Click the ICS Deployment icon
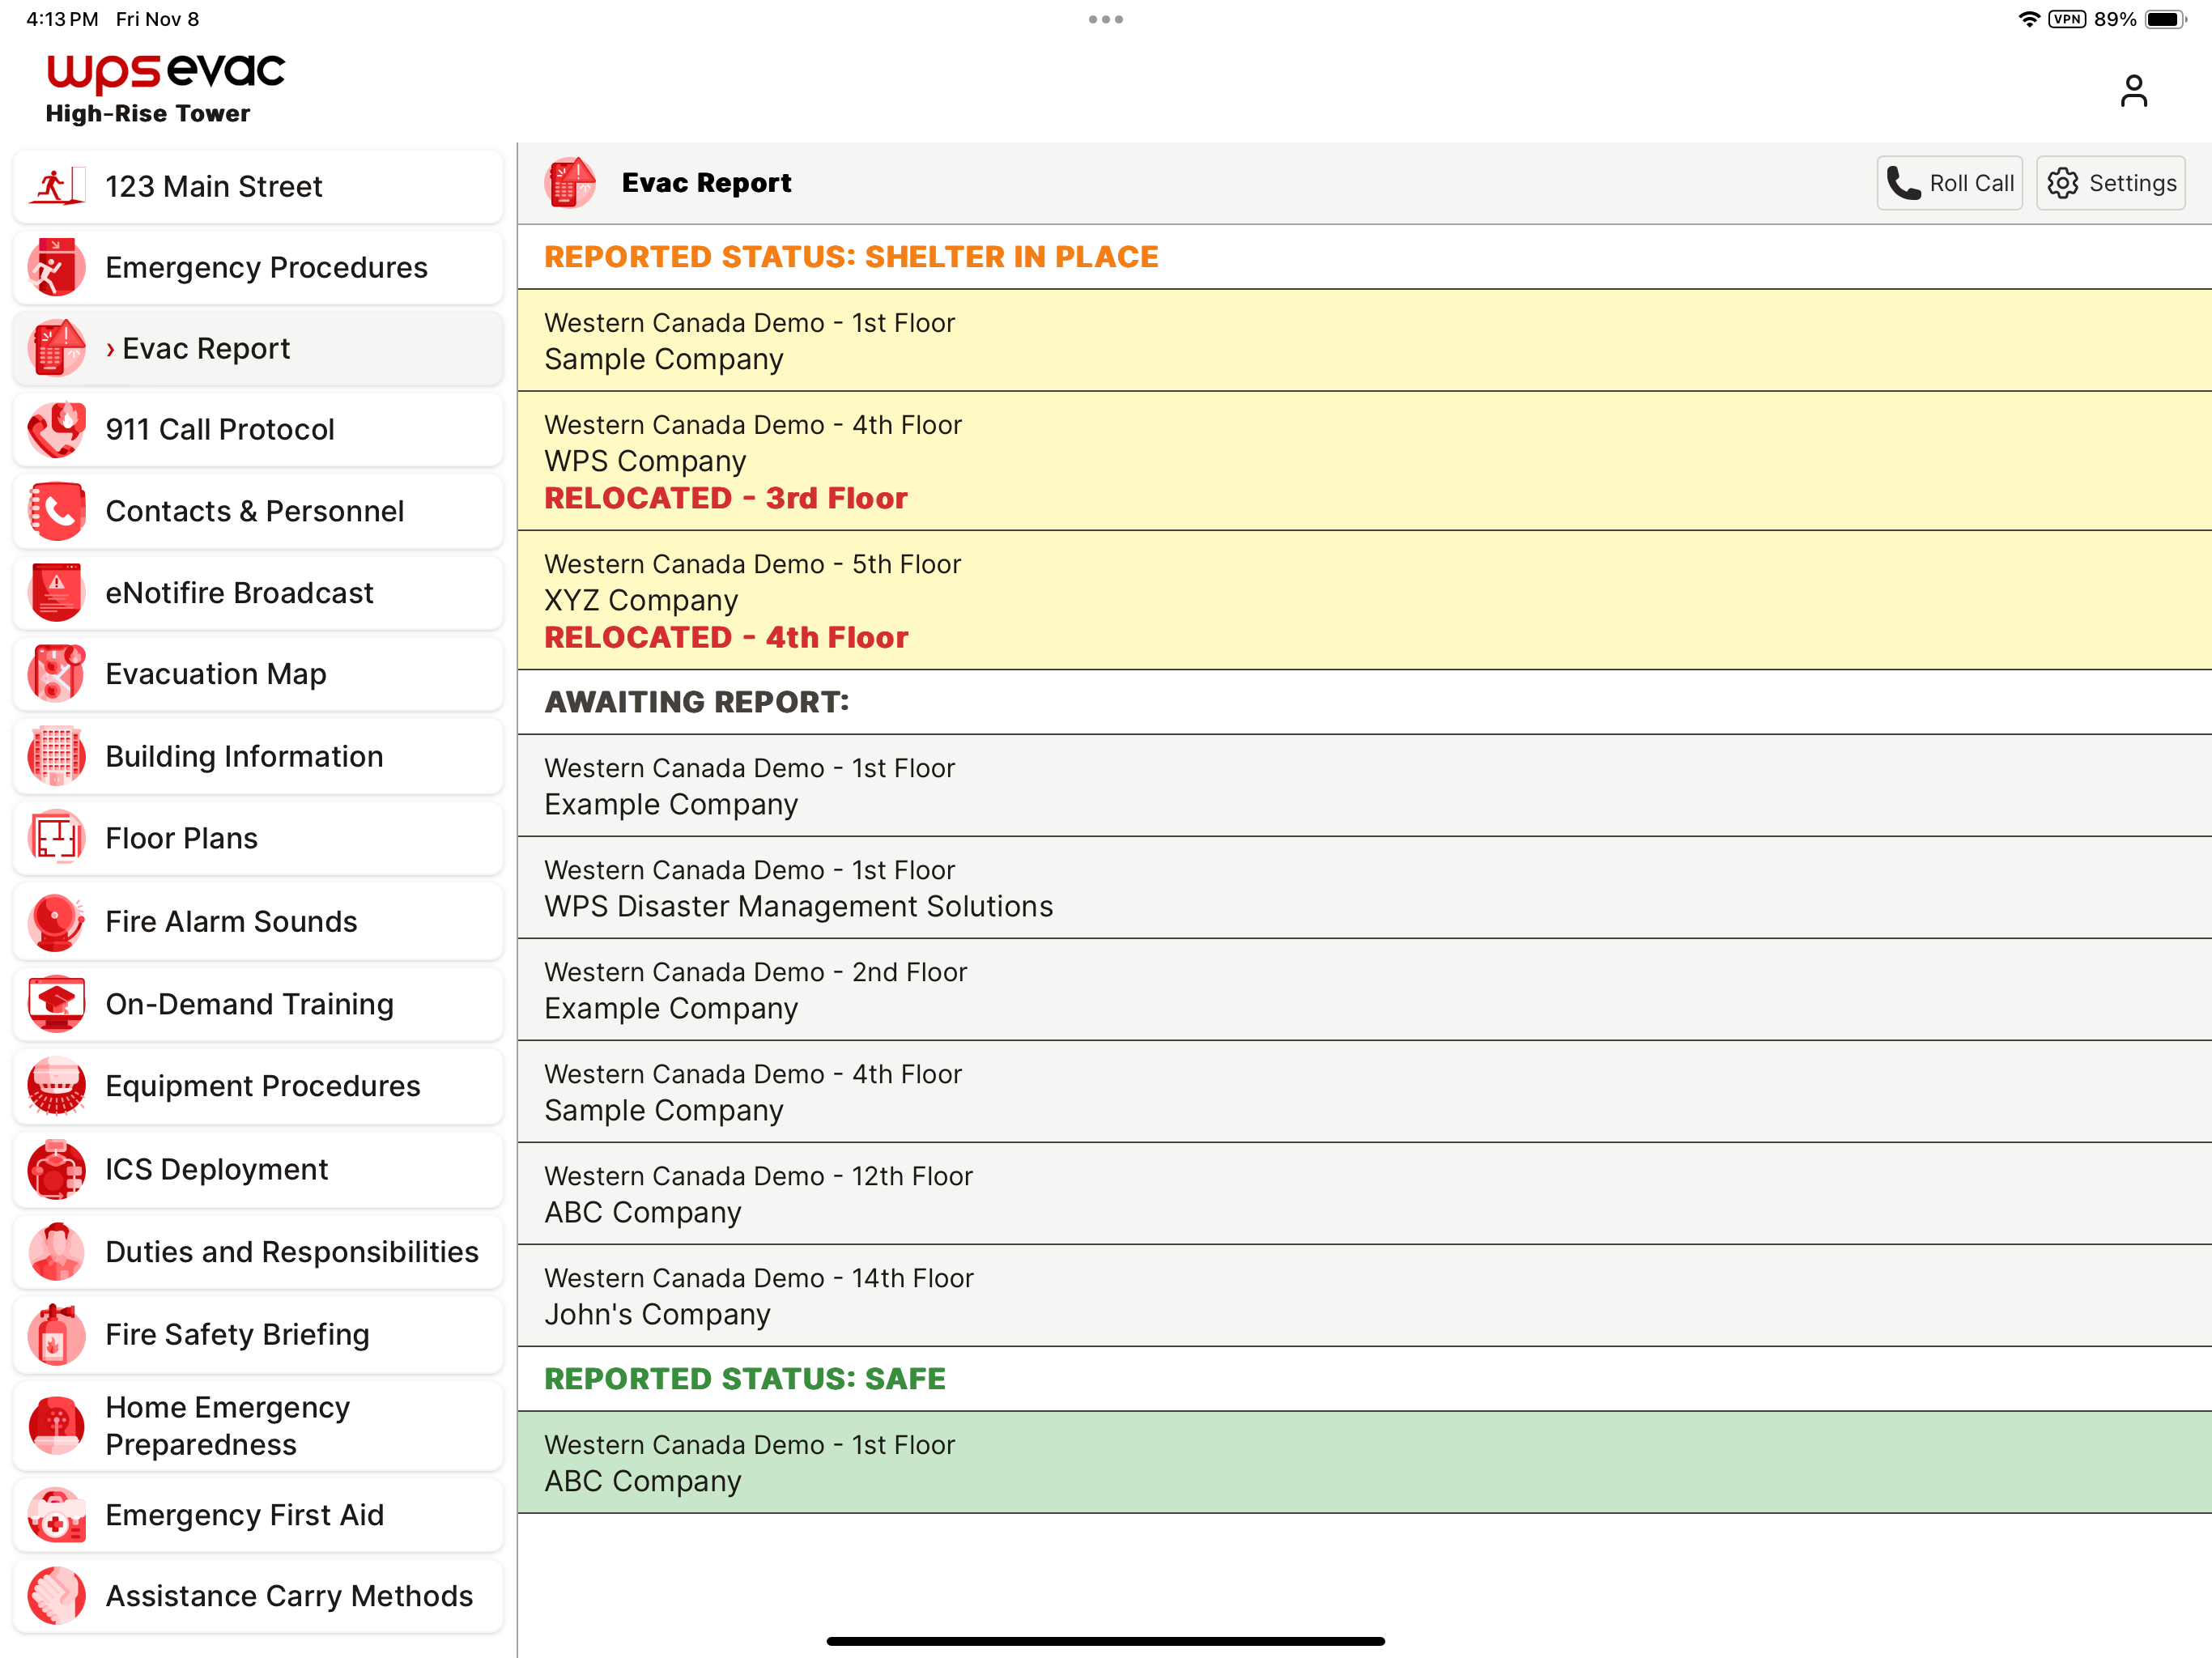This screenshot has width=2212, height=1658. pos(57,1169)
